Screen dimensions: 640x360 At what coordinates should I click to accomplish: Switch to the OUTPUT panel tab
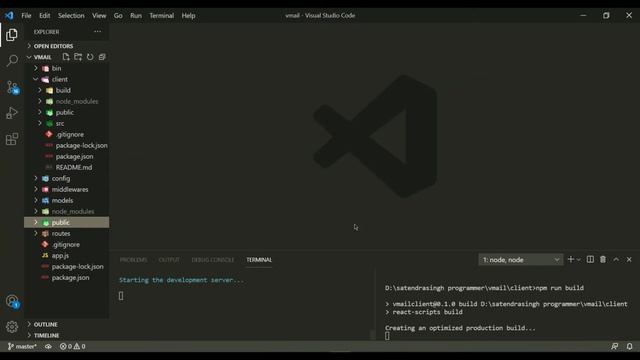(x=169, y=260)
